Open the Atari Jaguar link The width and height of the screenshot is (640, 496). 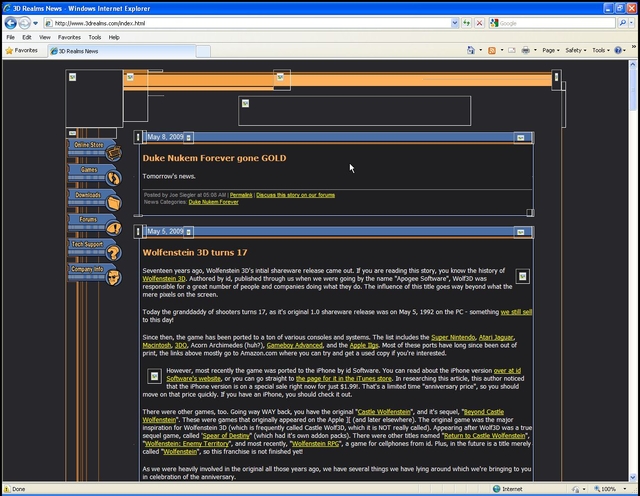496,337
